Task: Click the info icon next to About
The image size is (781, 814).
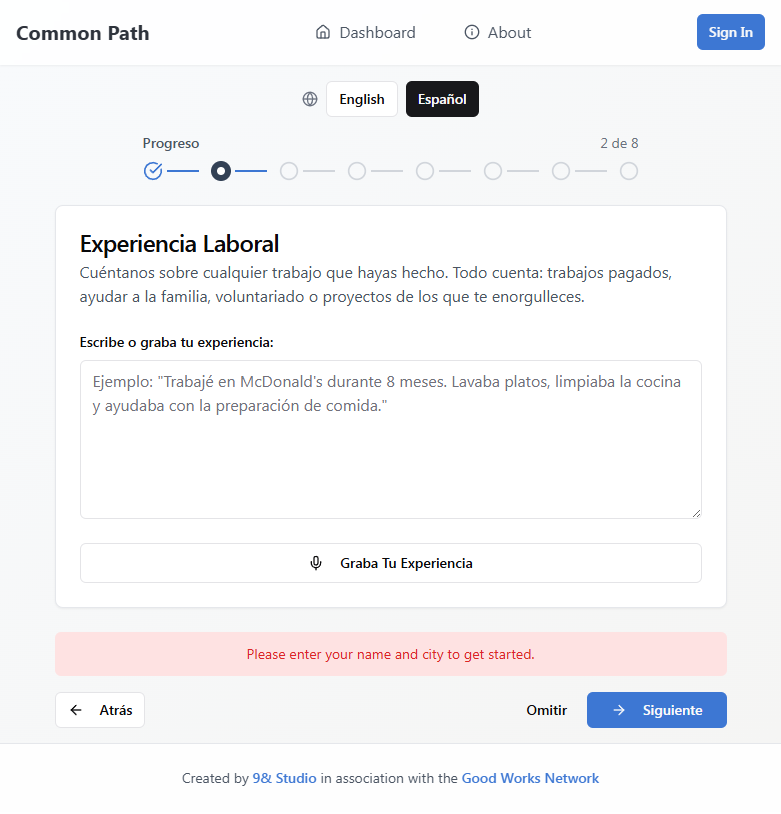Action: pos(470,32)
